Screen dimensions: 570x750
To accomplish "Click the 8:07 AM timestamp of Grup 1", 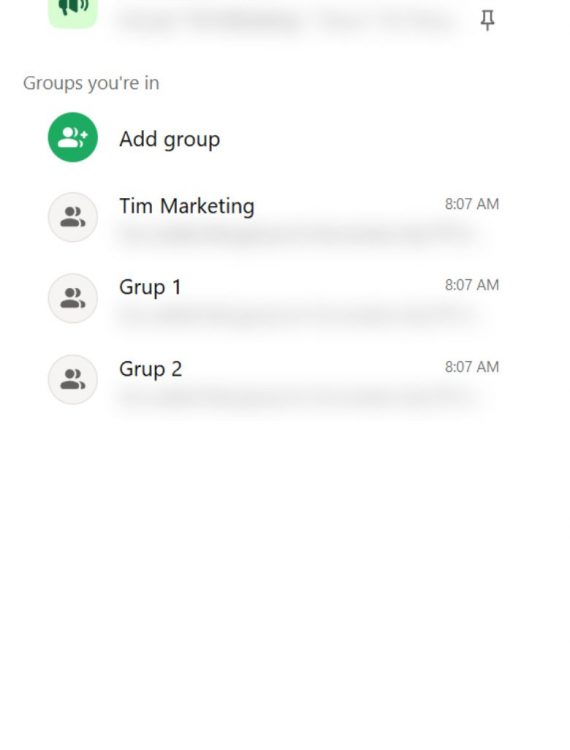I will [472, 285].
